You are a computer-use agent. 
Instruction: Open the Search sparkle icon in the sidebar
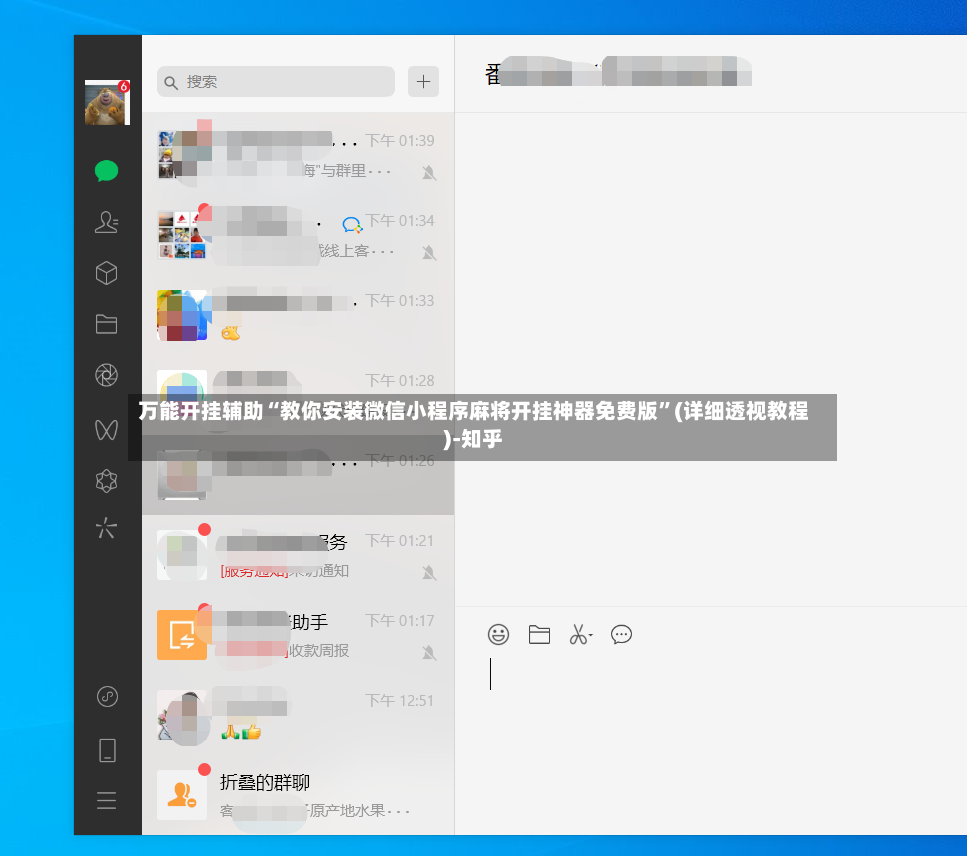click(107, 528)
